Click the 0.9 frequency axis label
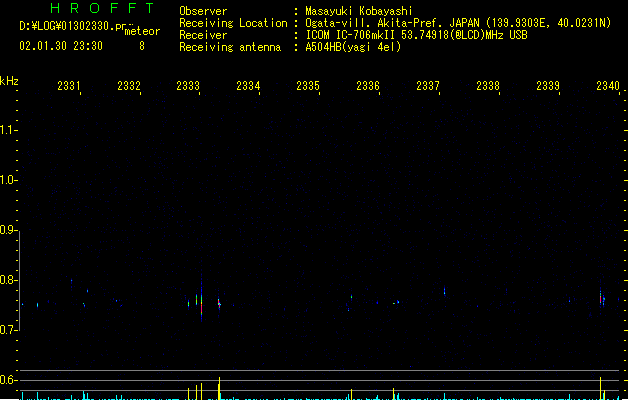This screenshot has height=400, width=629. click(x=8, y=230)
